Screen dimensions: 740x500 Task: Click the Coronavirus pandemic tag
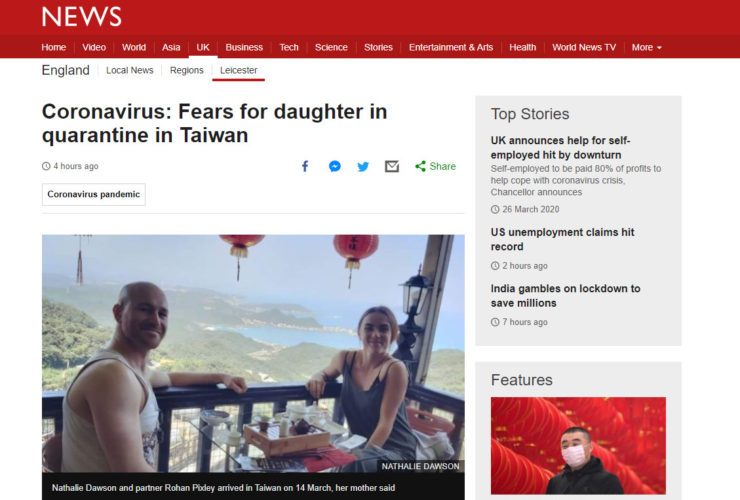[93, 194]
